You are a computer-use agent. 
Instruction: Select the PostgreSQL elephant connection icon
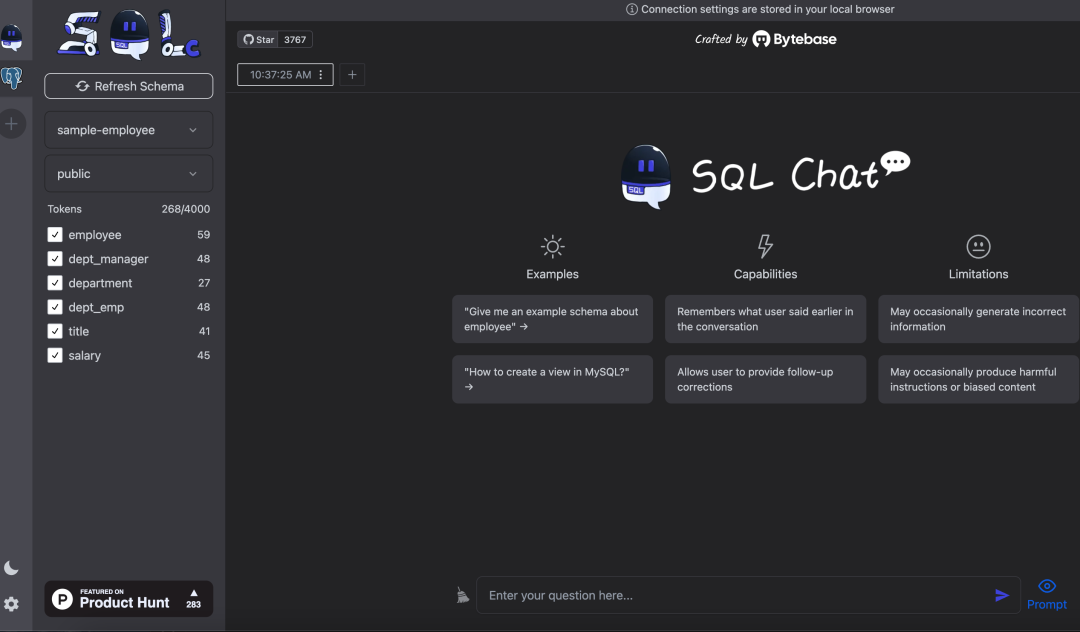click(x=12, y=78)
